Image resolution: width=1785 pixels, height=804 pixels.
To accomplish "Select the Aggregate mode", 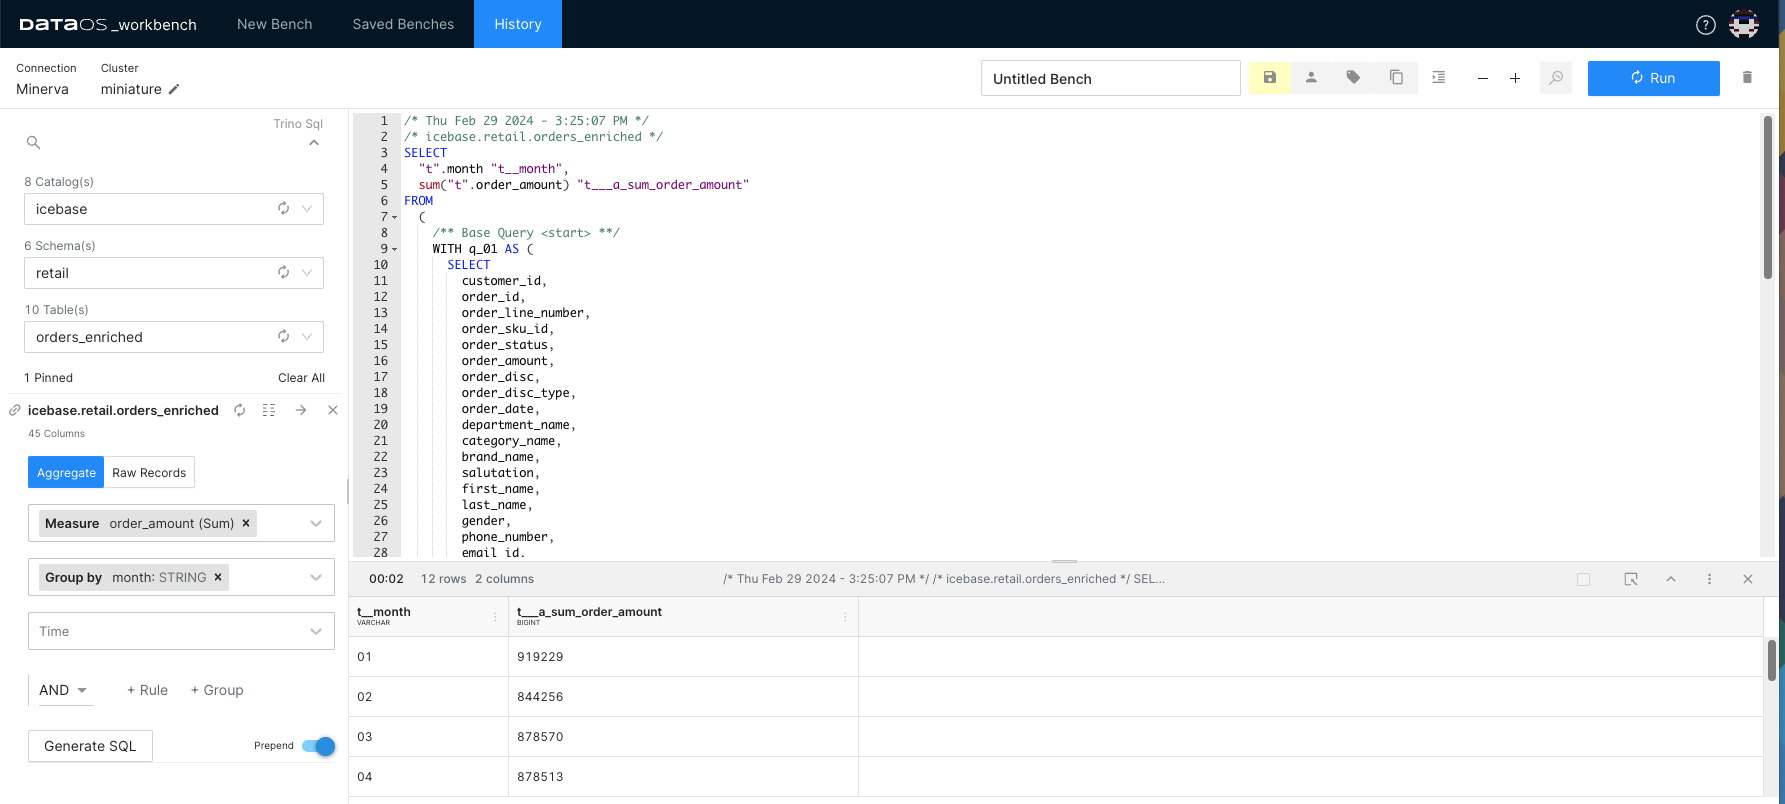I will (x=66, y=473).
